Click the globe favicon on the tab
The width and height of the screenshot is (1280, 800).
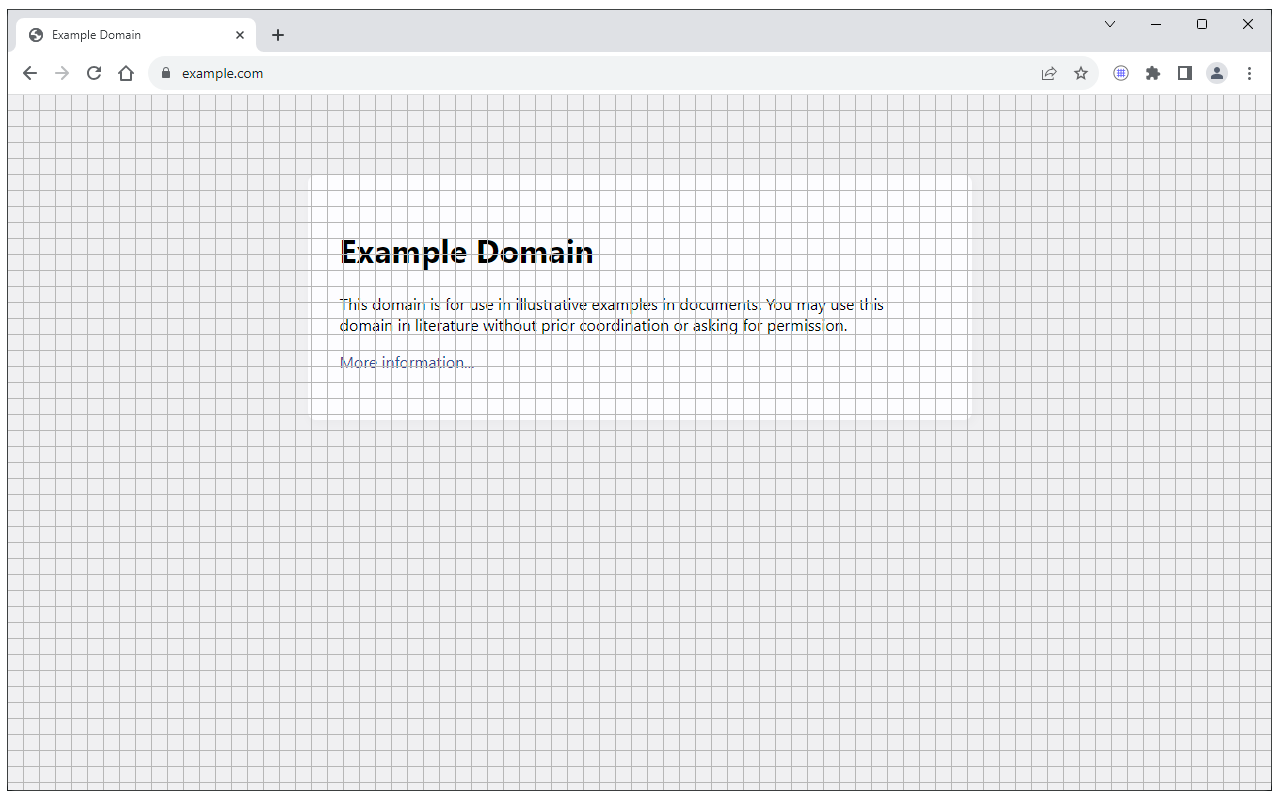[36, 35]
